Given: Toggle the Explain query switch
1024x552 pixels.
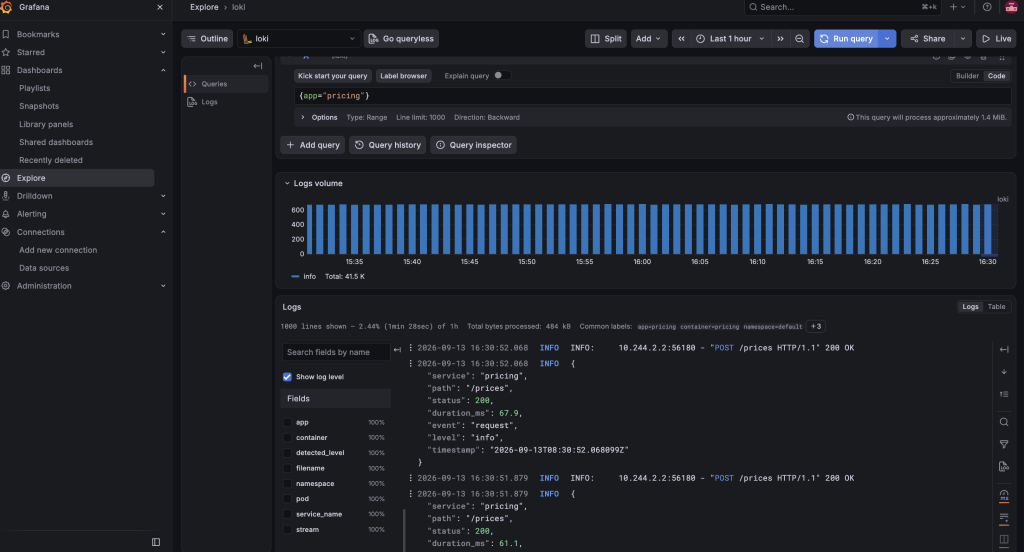Looking at the screenshot, I should click(501, 76).
